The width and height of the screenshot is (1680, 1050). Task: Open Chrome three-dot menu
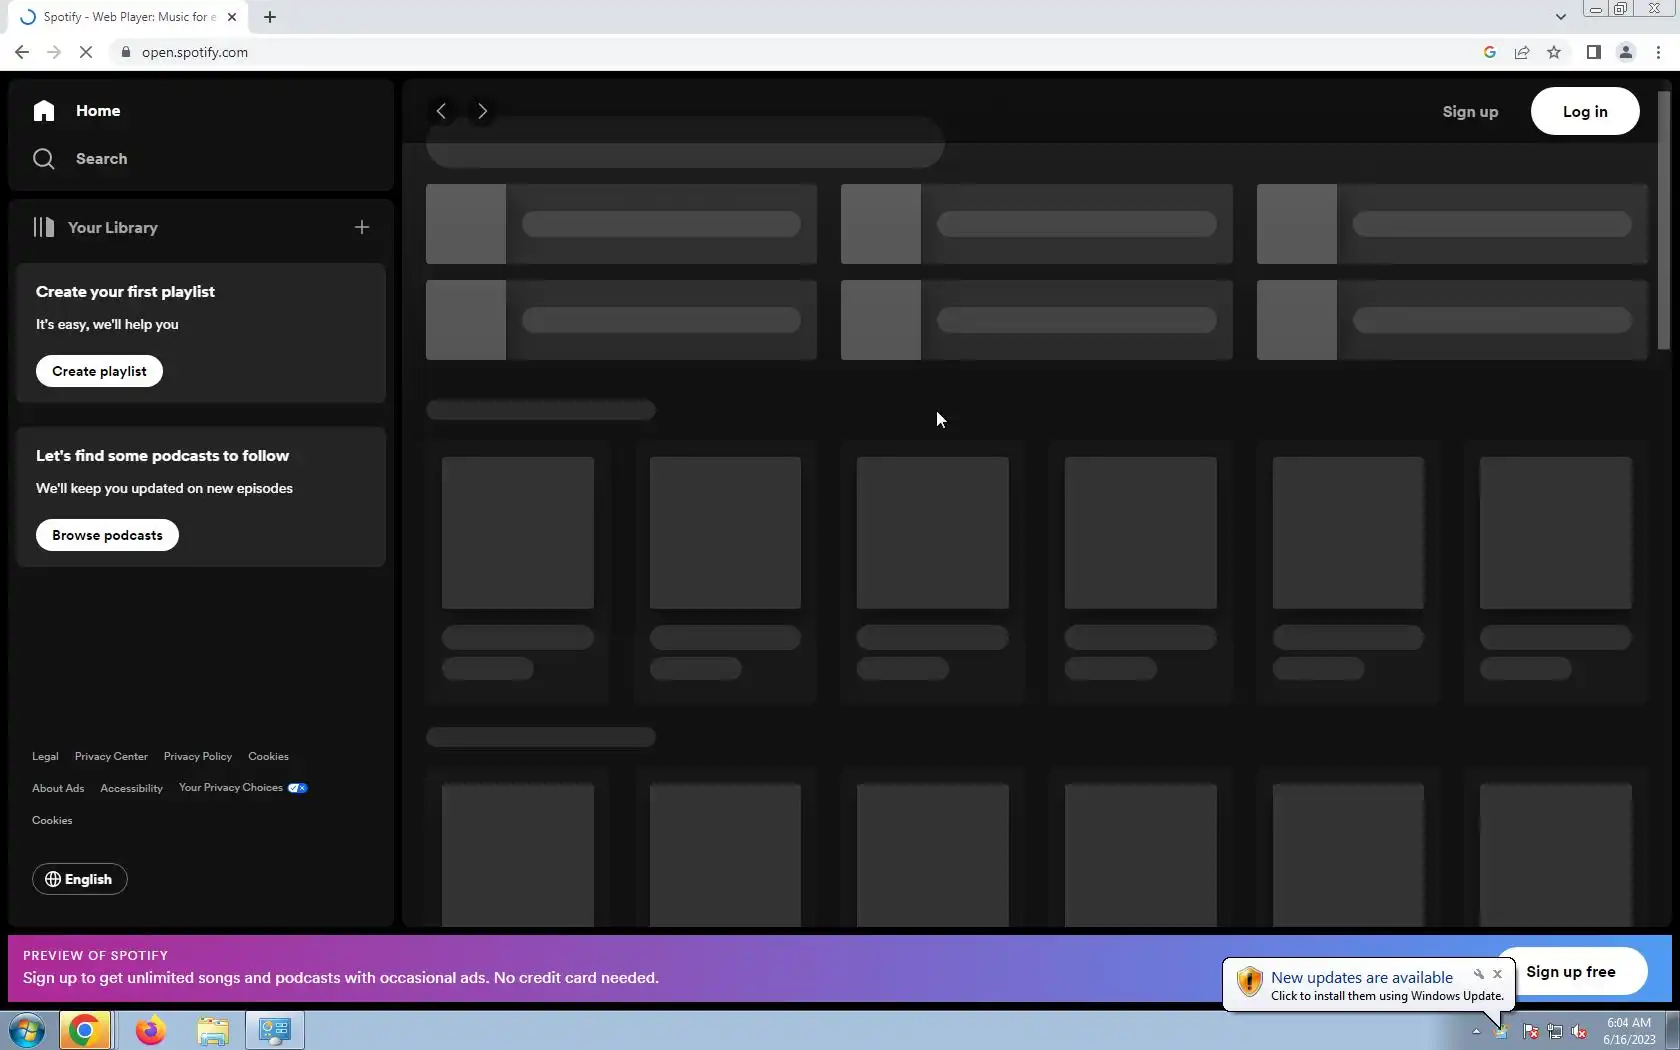coord(1658,52)
